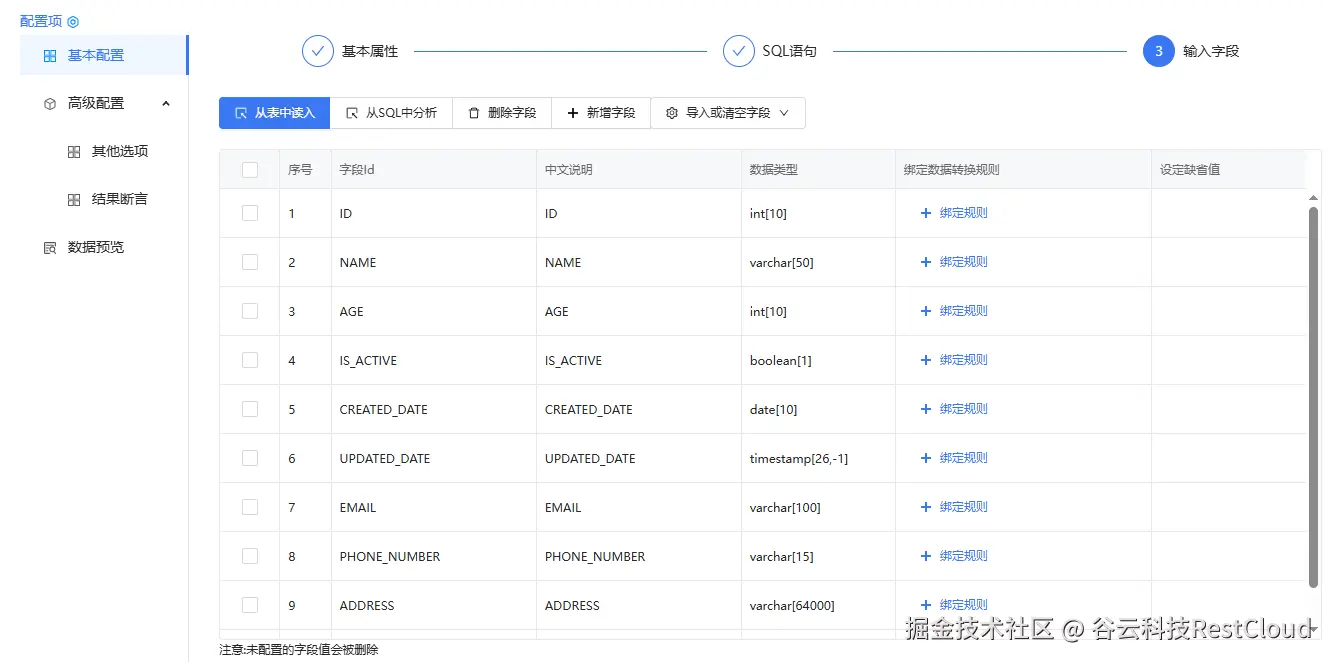Check the box for row ID
This screenshot has width=1332, height=662.
(250, 213)
